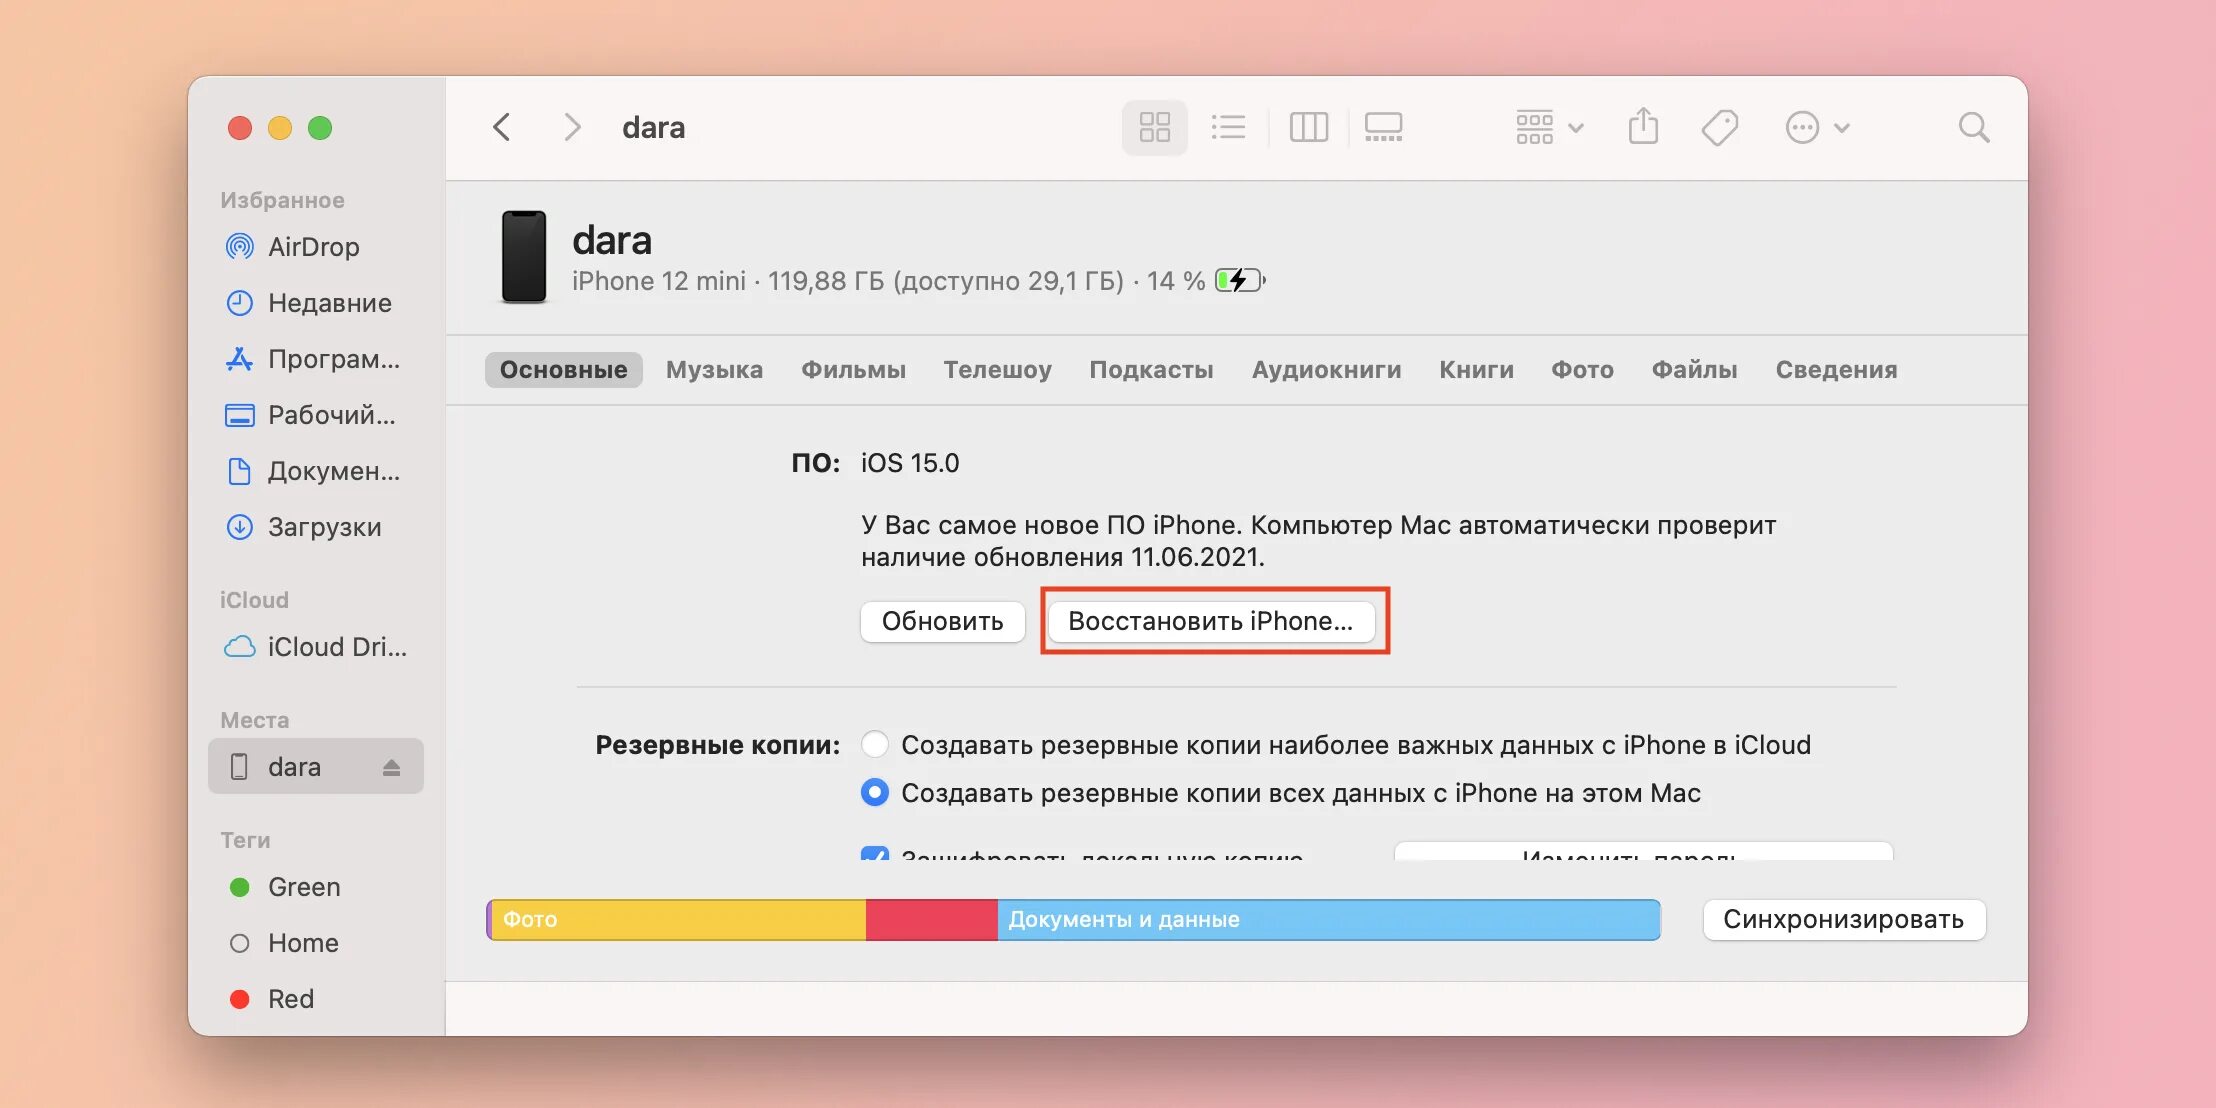Open the Музыка tab
Image resolution: width=2216 pixels, height=1108 pixels.
[714, 369]
